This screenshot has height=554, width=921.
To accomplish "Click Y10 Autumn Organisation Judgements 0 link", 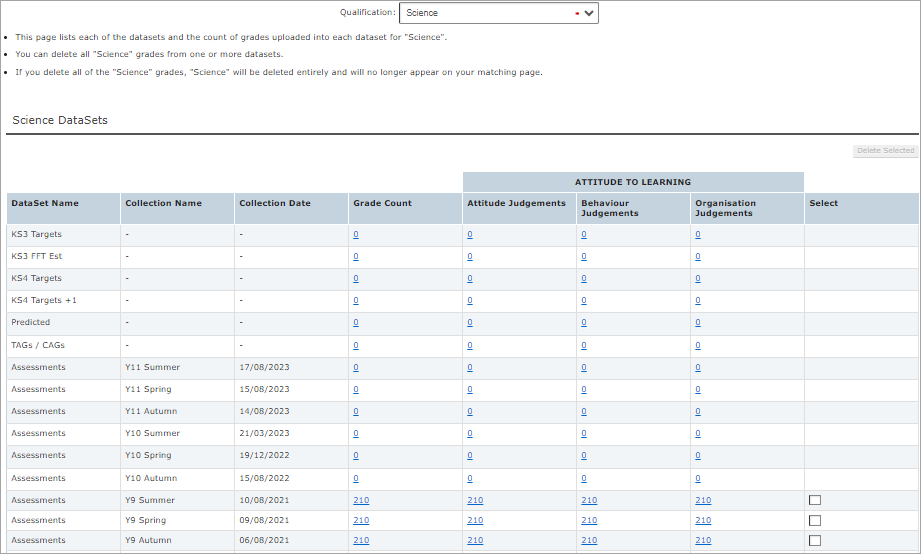I will tap(698, 478).
